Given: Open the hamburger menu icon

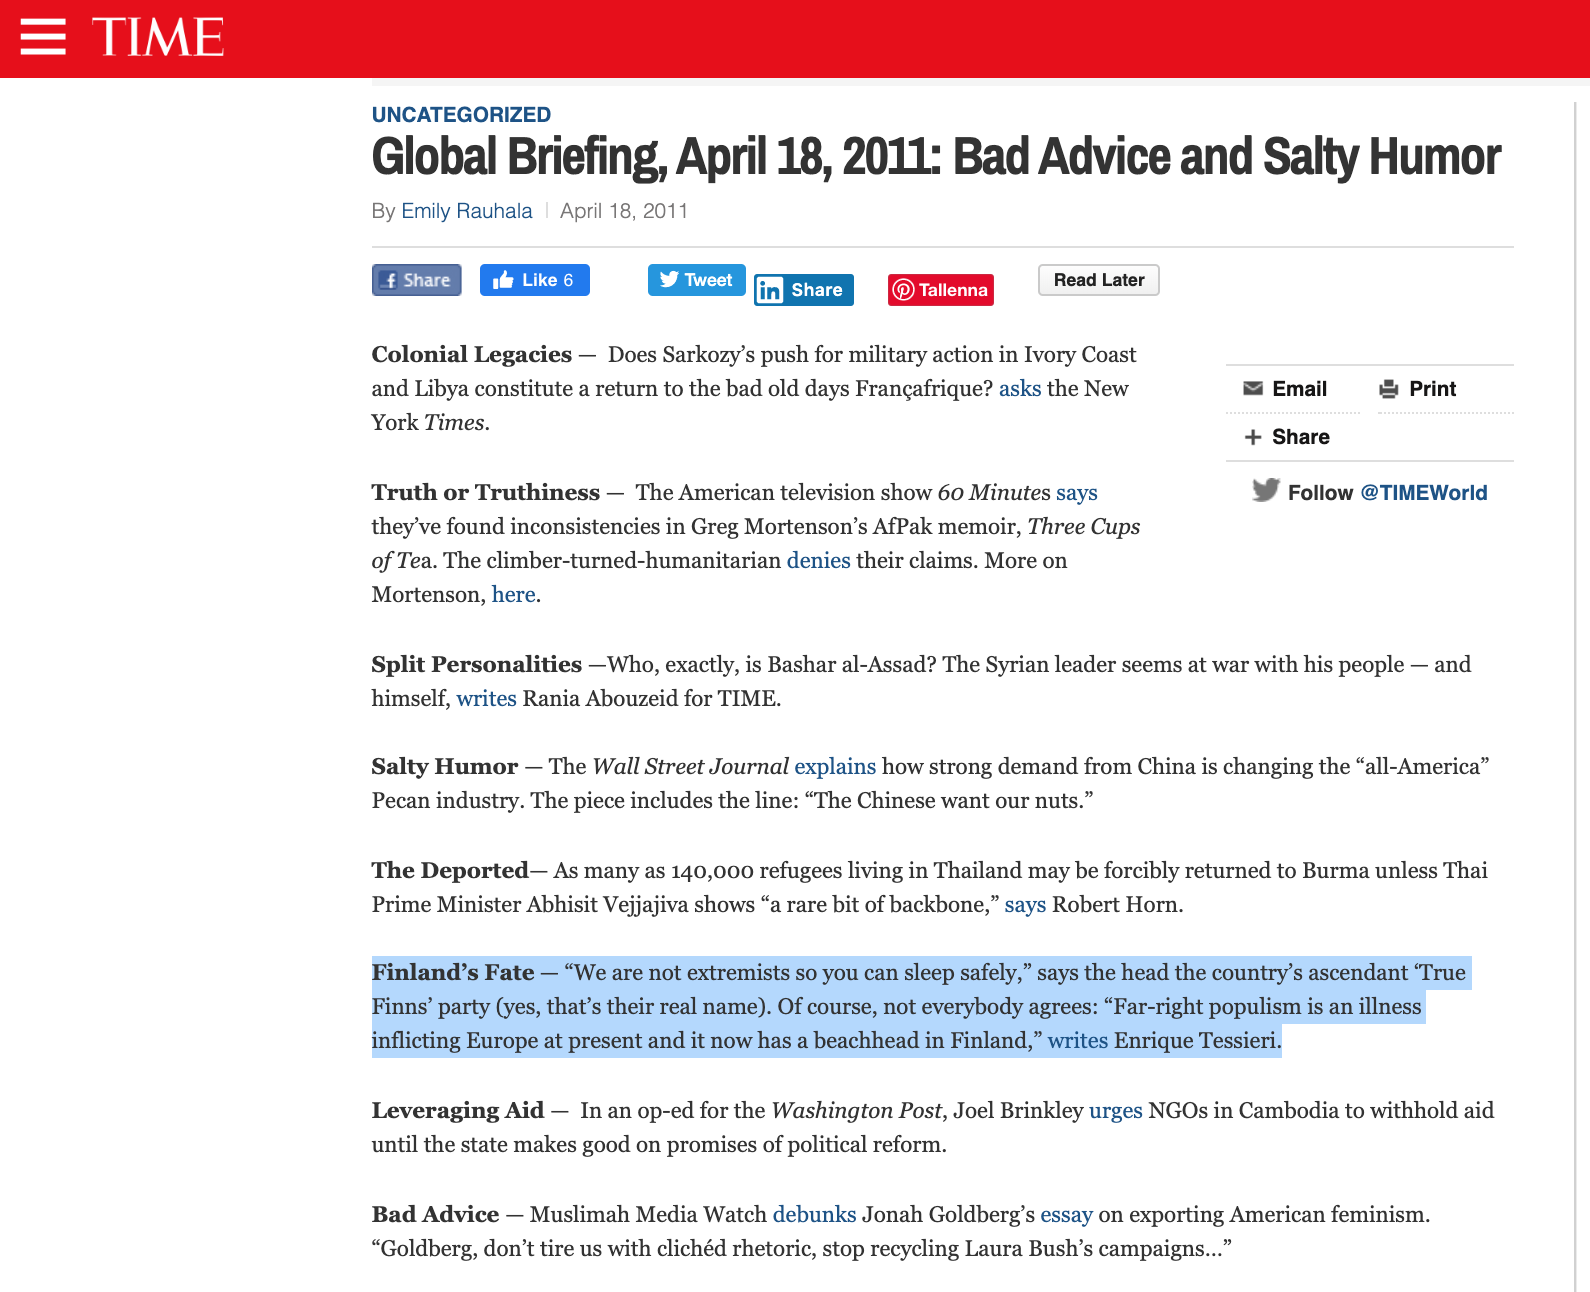Looking at the screenshot, I should [43, 37].
